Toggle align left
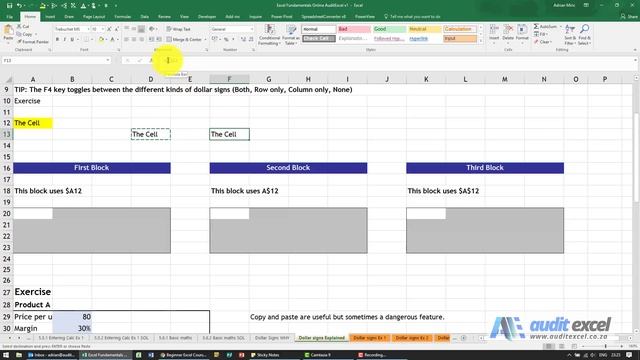 [127, 40]
